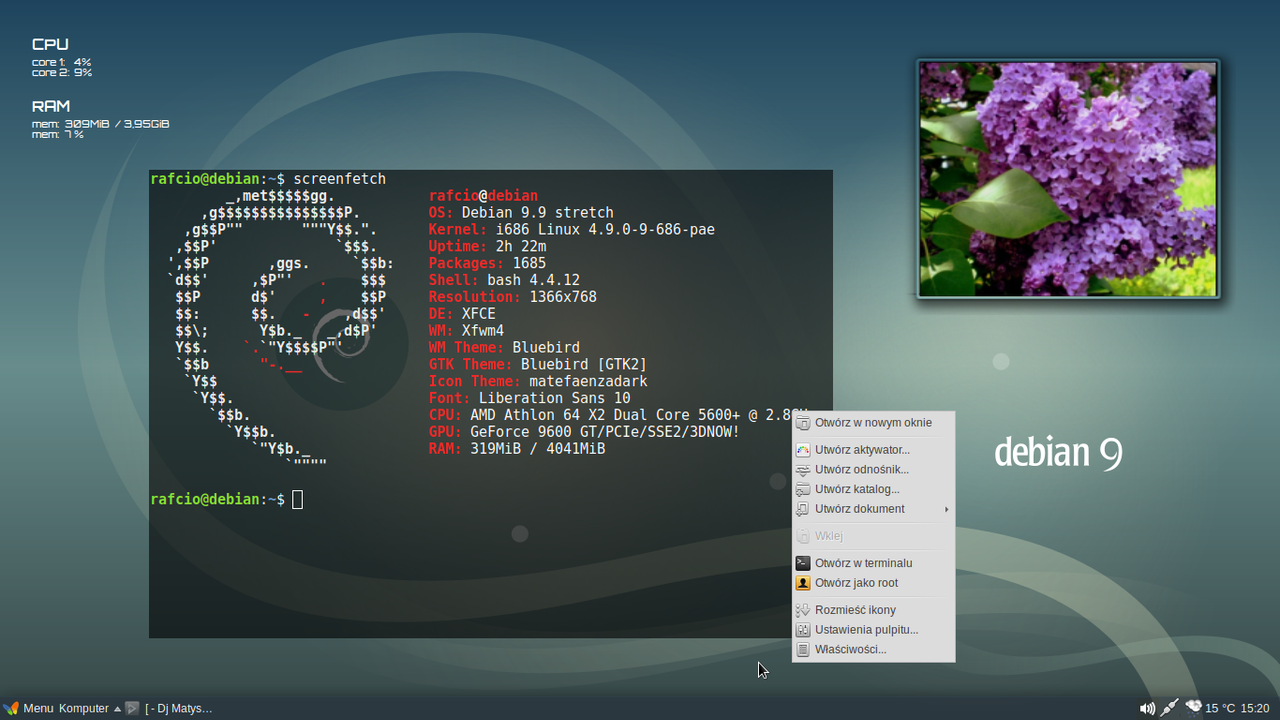Viewport: 1280px width, 720px height.
Task: Click the terminal icon beside "Otwórz w terminalu"
Action: (803, 563)
